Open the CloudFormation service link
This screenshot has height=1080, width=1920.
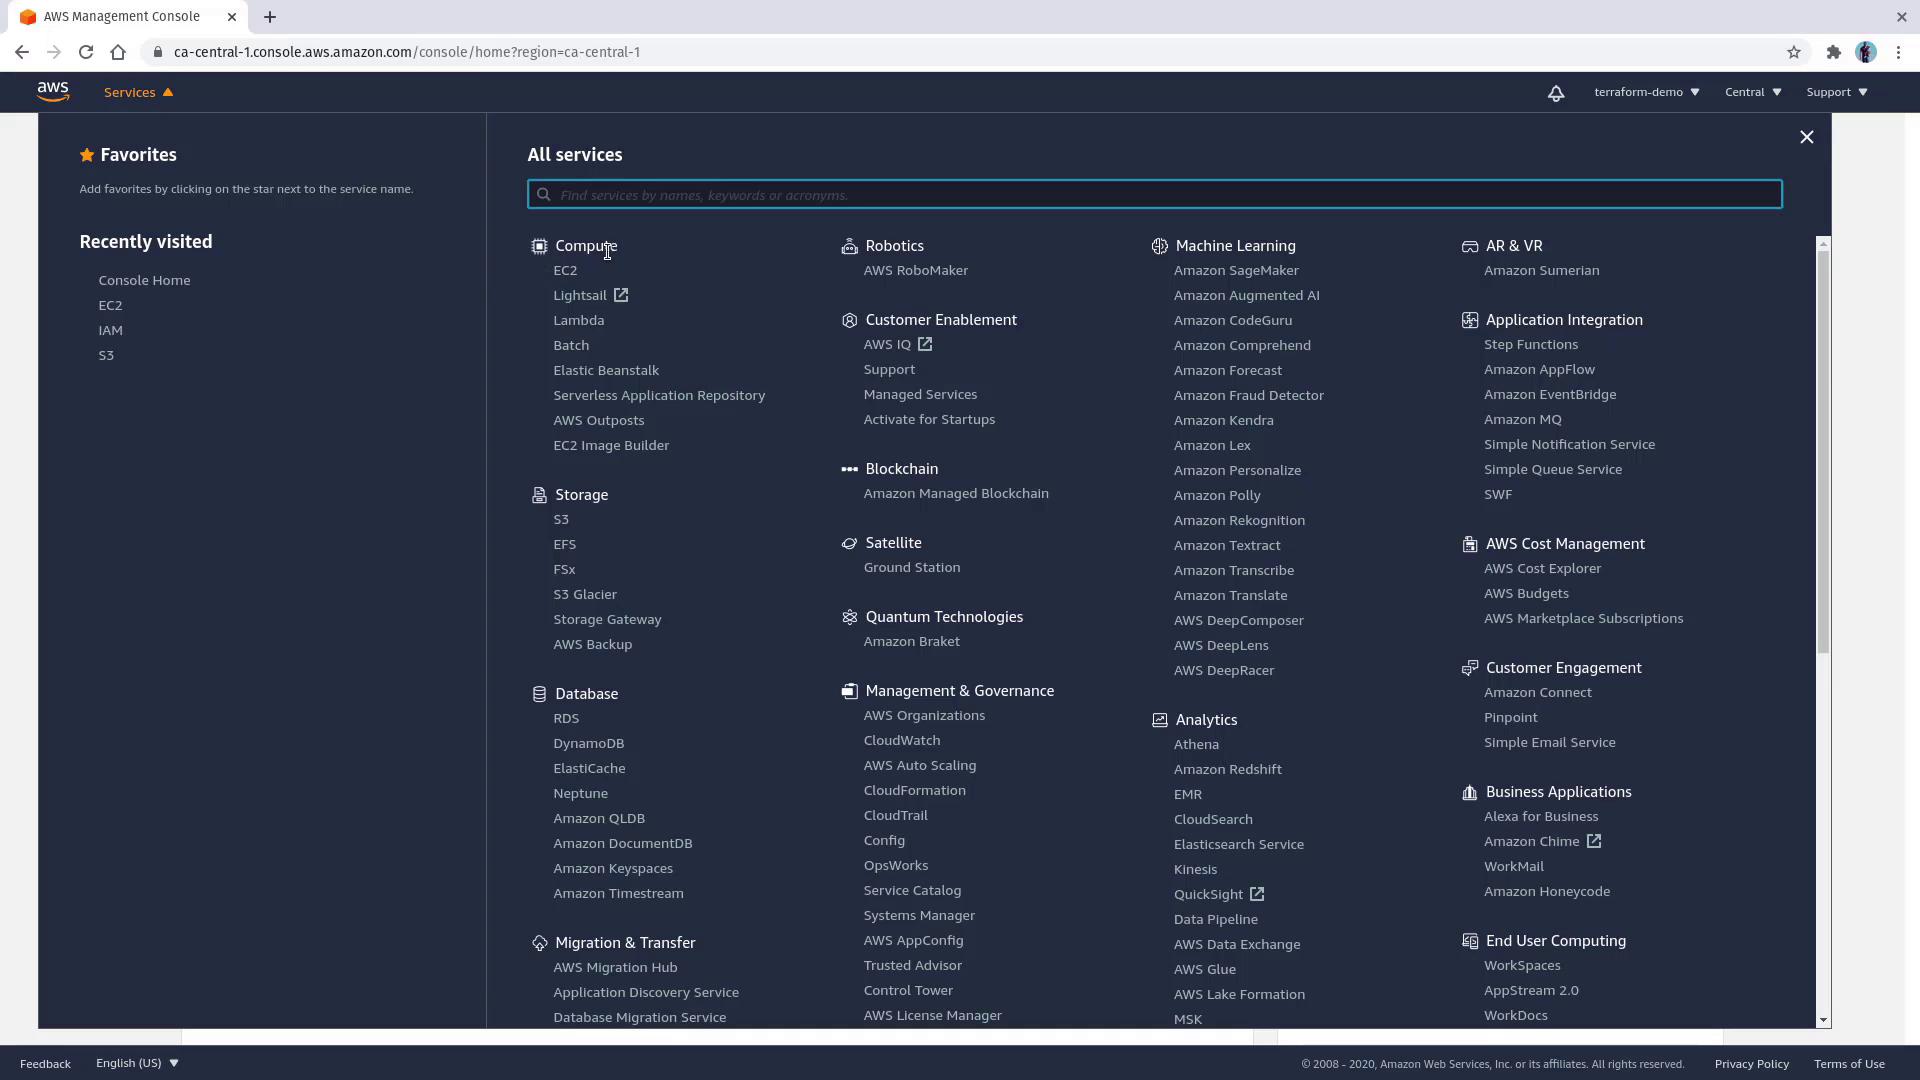pyautogui.click(x=914, y=790)
